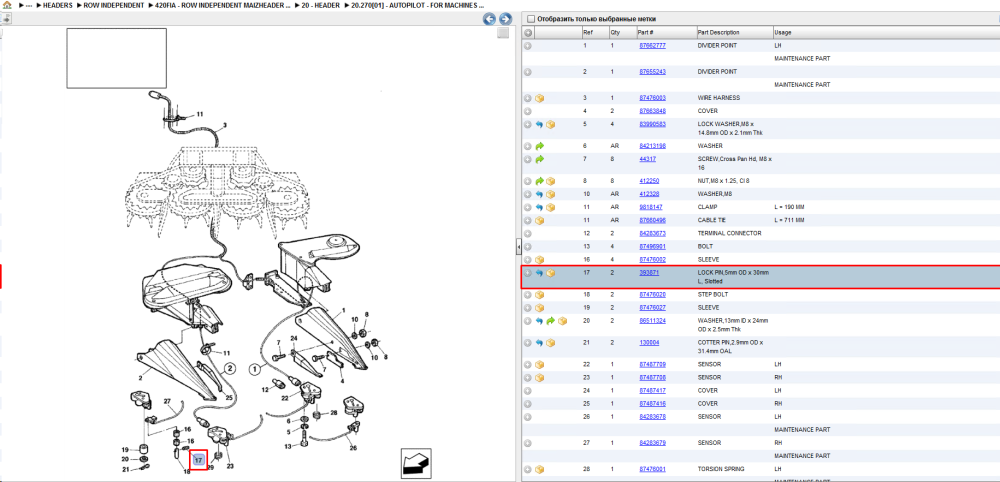Viewport: 1000px width, 482px height.
Task: Select the 'COTTER PIN,2.9mm OD' description cell
Action: 730,346
